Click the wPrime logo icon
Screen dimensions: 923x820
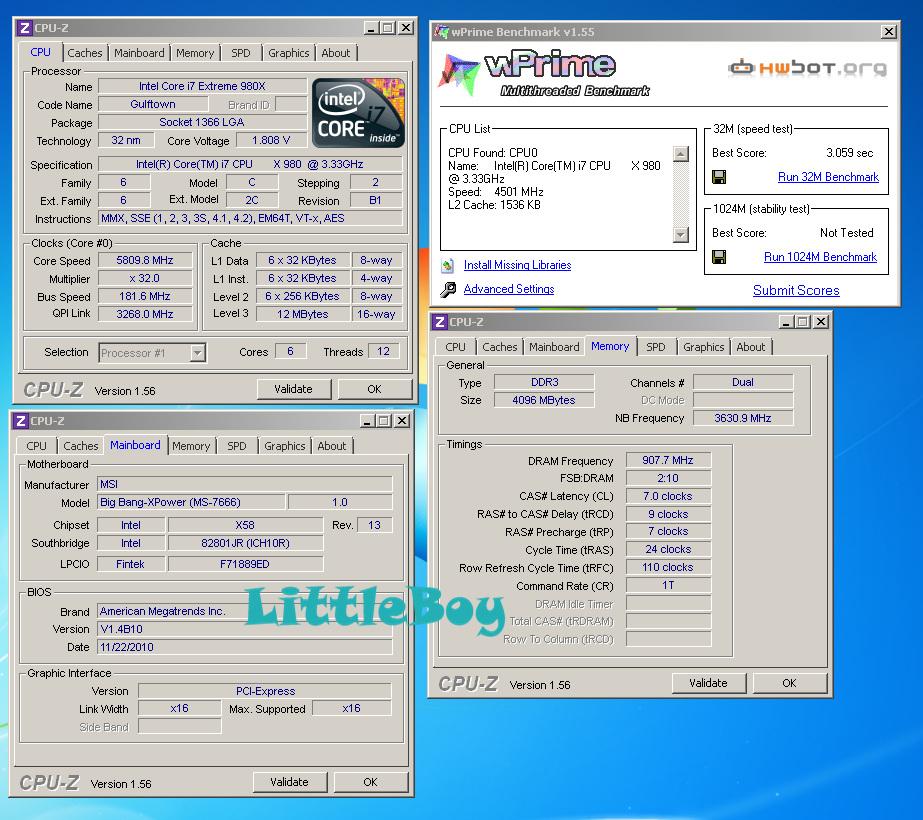(x=459, y=74)
